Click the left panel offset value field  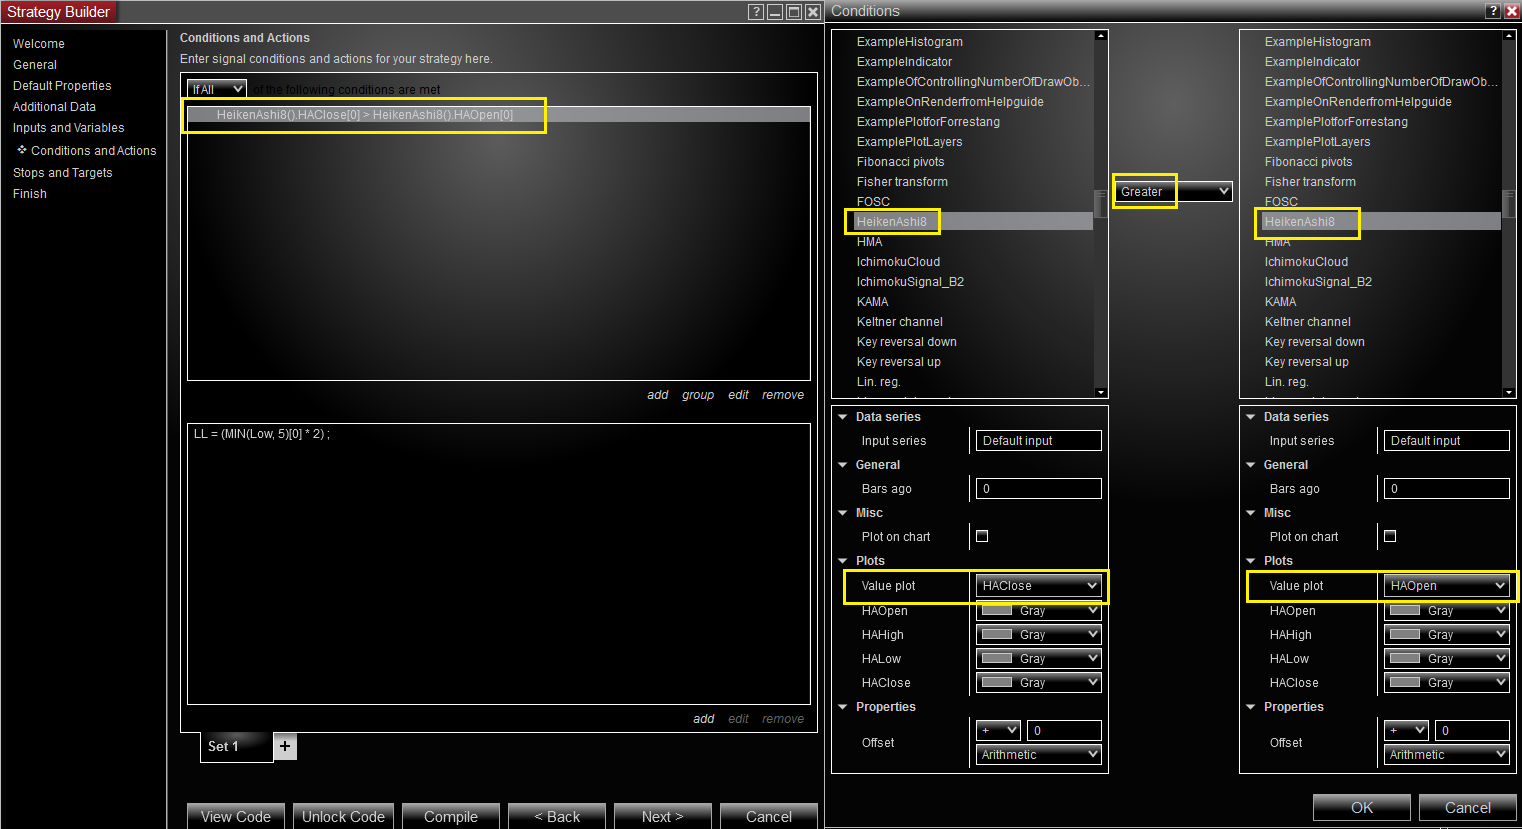pyautogui.click(x=1064, y=730)
